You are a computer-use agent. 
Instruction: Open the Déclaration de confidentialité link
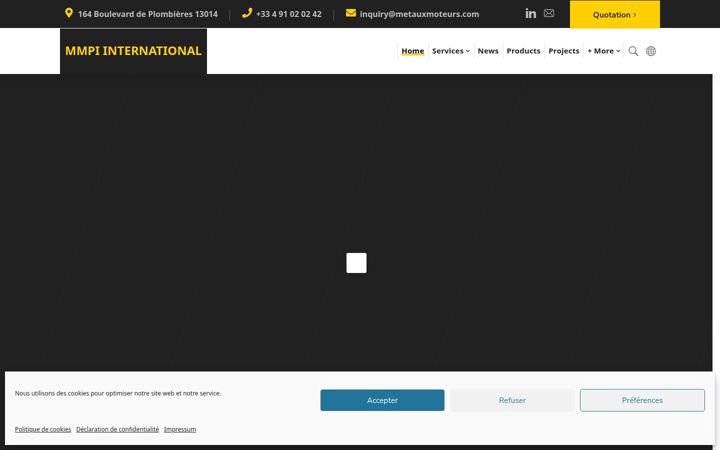(118, 429)
